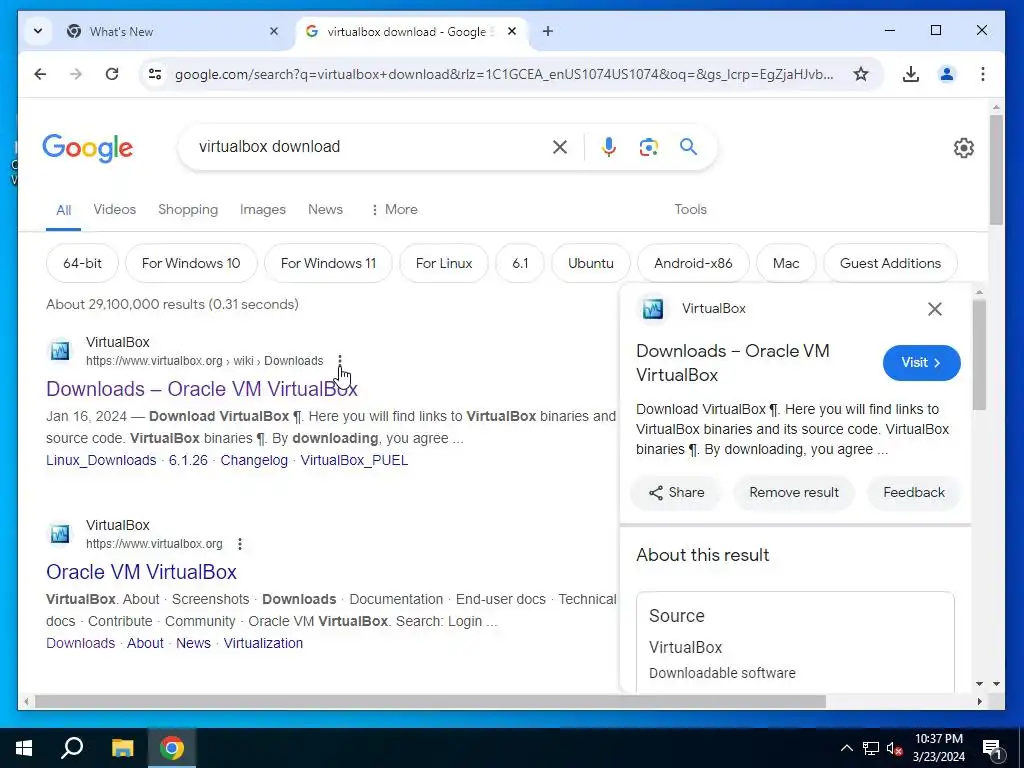The height and width of the screenshot is (768, 1024).
Task: Open the Windows Start menu
Action: (x=24, y=748)
